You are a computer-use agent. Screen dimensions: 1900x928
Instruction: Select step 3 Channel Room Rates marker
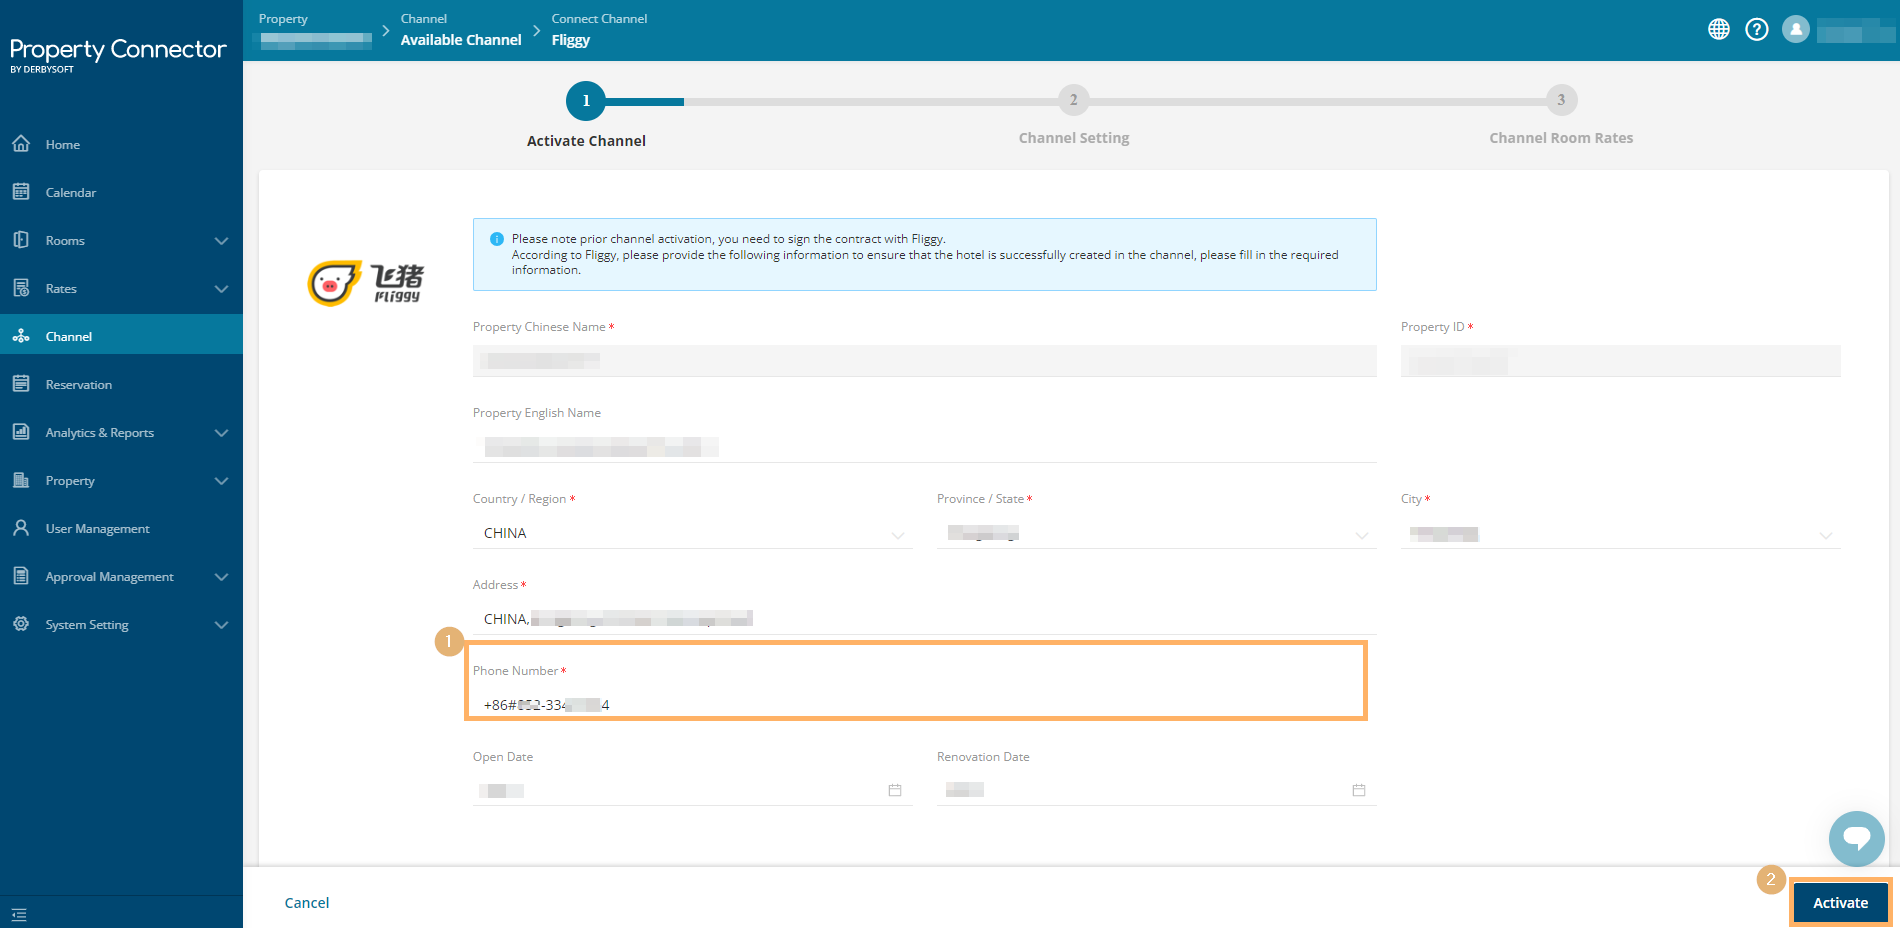(1561, 100)
